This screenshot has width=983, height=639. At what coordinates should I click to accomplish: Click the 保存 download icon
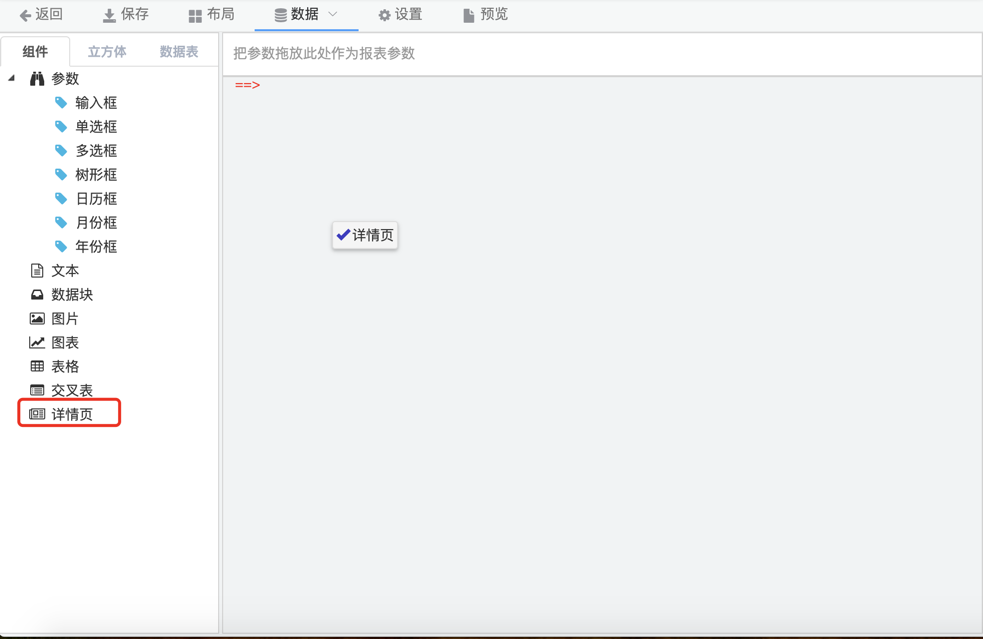[109, 16]
